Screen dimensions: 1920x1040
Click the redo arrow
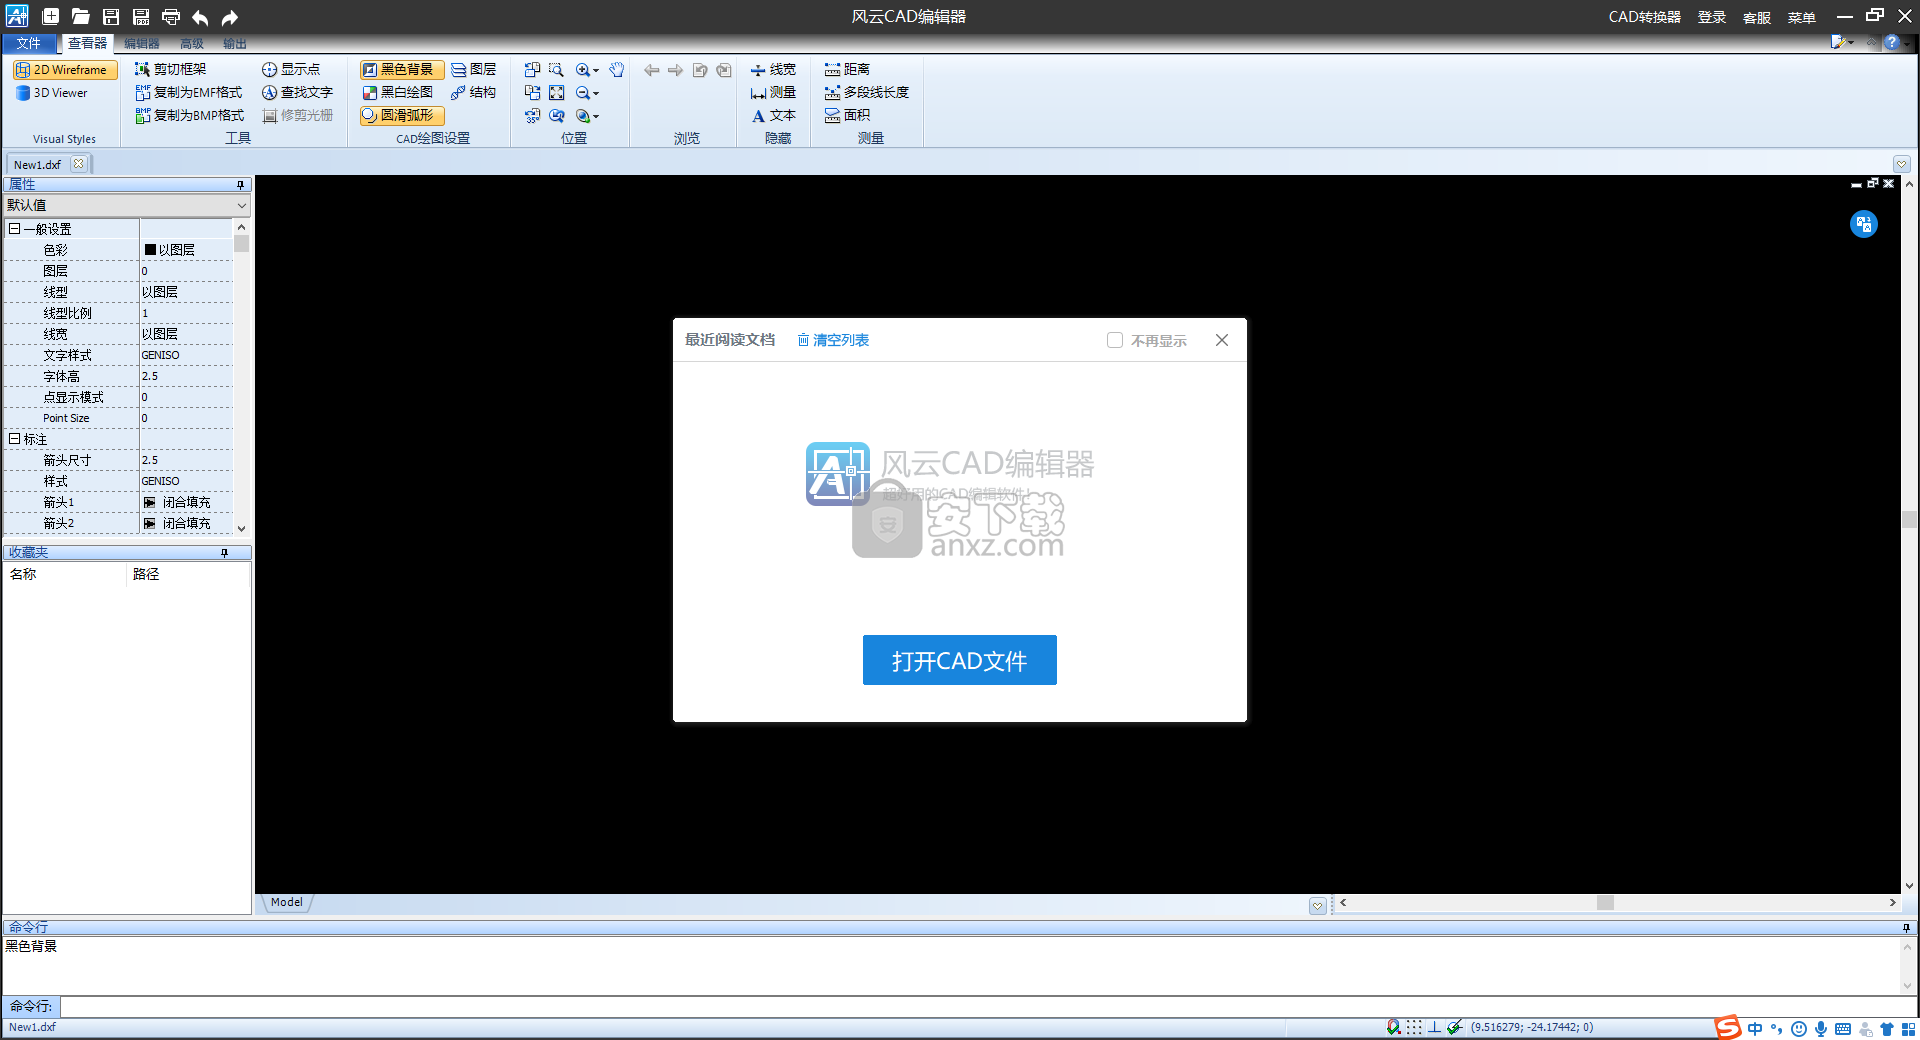tap(230, 16)
